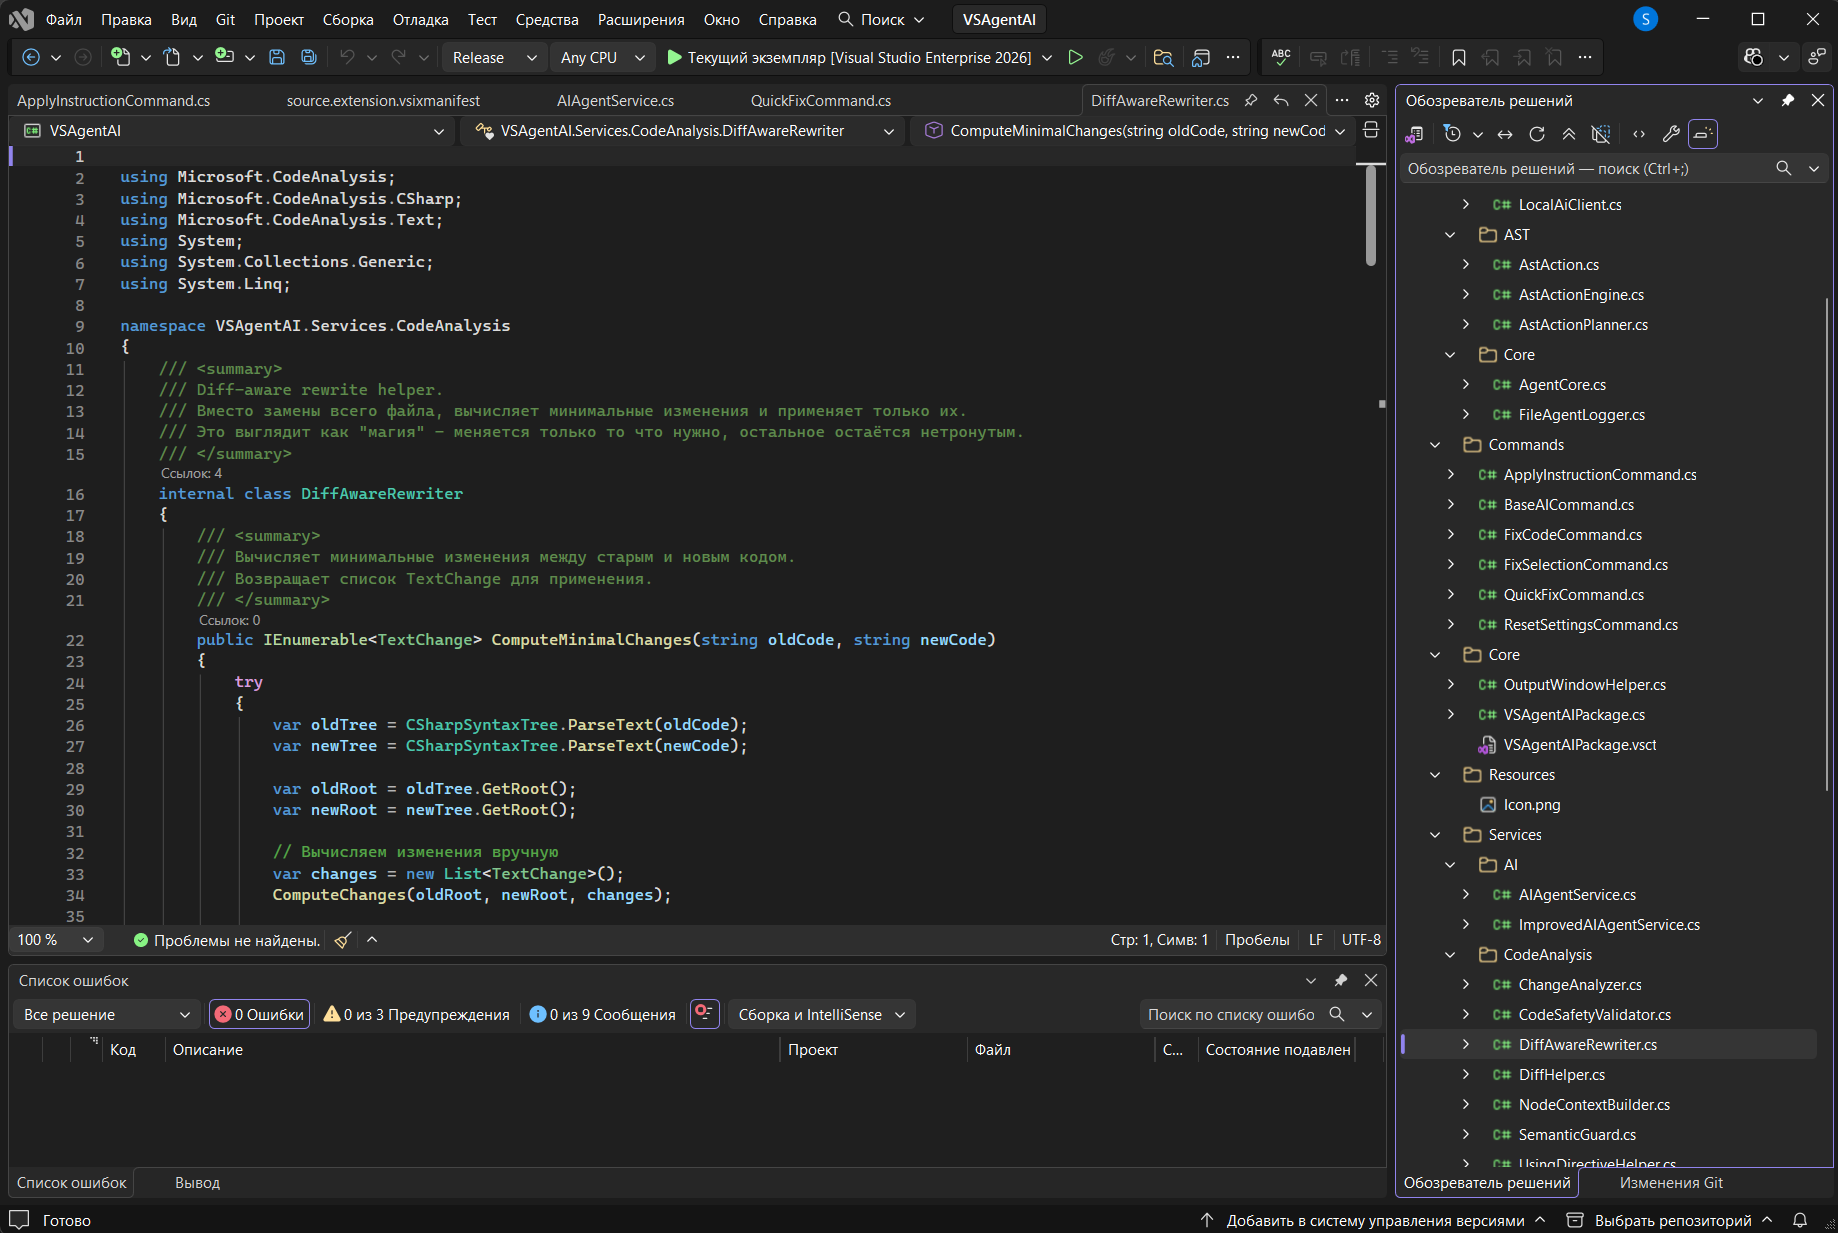
Task: Open the Отладка menu
Action: click(x=420, y=20)
